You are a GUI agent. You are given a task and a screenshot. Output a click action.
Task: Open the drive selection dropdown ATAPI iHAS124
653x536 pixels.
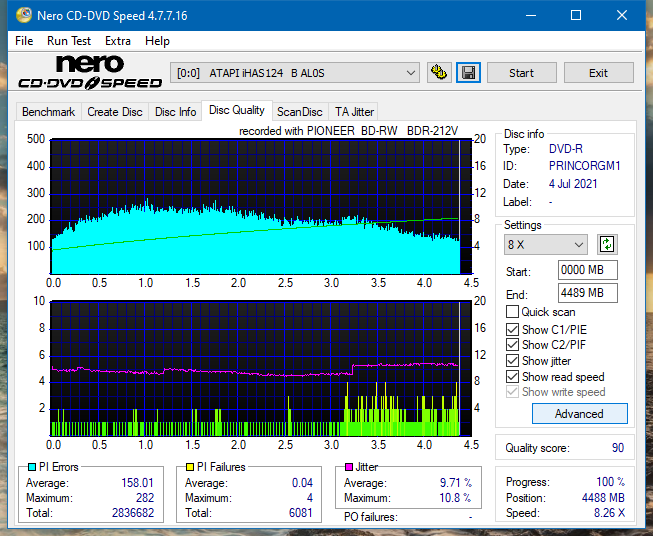point(294,73)
